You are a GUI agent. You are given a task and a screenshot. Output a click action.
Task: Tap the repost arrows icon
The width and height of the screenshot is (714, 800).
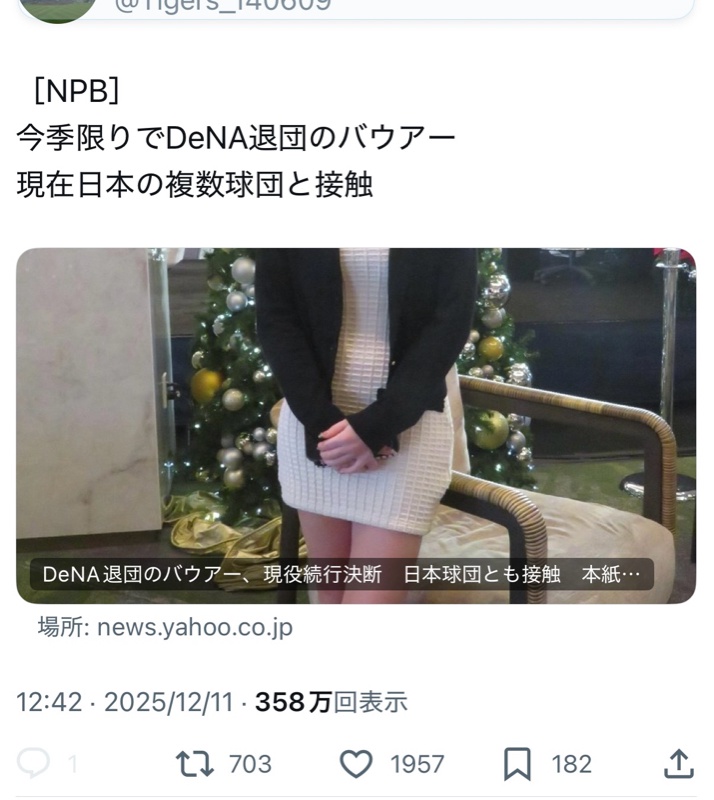194,764
